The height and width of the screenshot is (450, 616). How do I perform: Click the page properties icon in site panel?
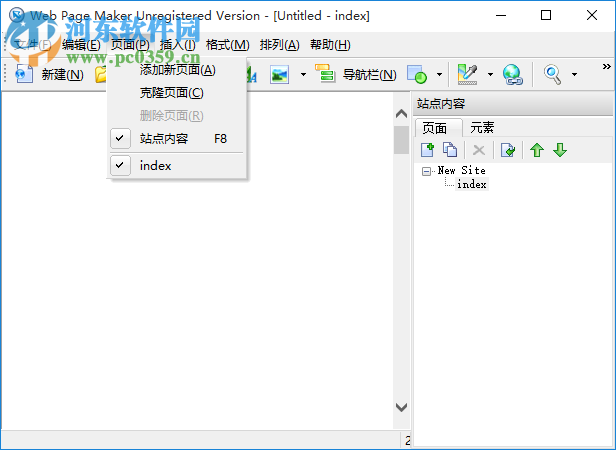tap(508, 150)
